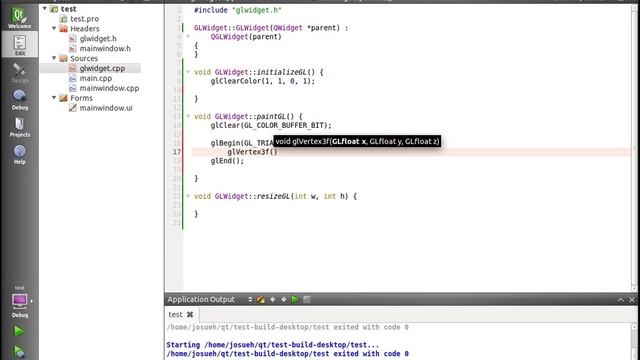Select the Forms folder label
Image resolution: width=640 pixels, height=360 pixels.
coord(81,98)
